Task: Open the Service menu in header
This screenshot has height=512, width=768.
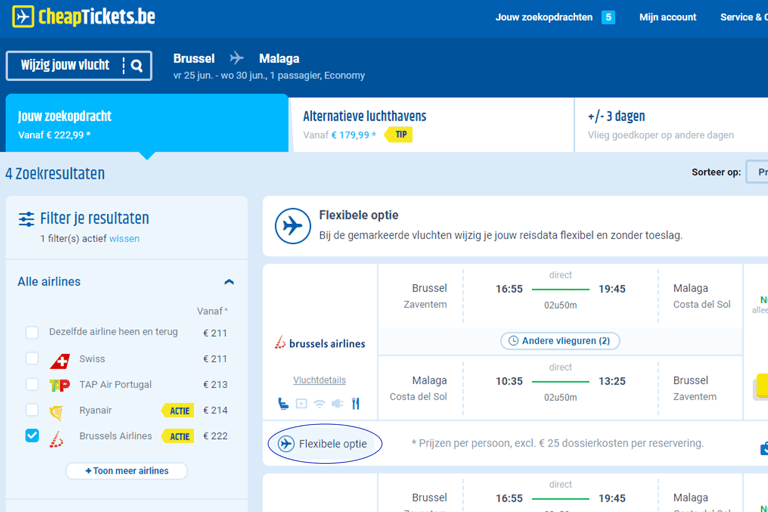Action: point(744,17)
